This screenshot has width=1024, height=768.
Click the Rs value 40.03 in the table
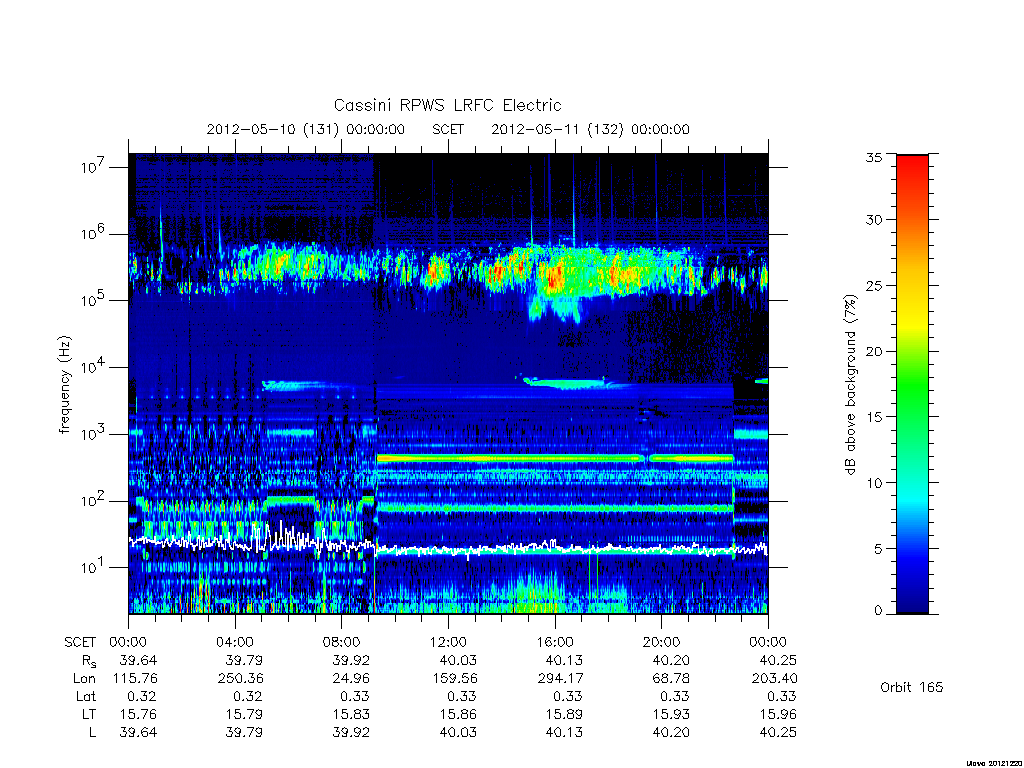458,660
